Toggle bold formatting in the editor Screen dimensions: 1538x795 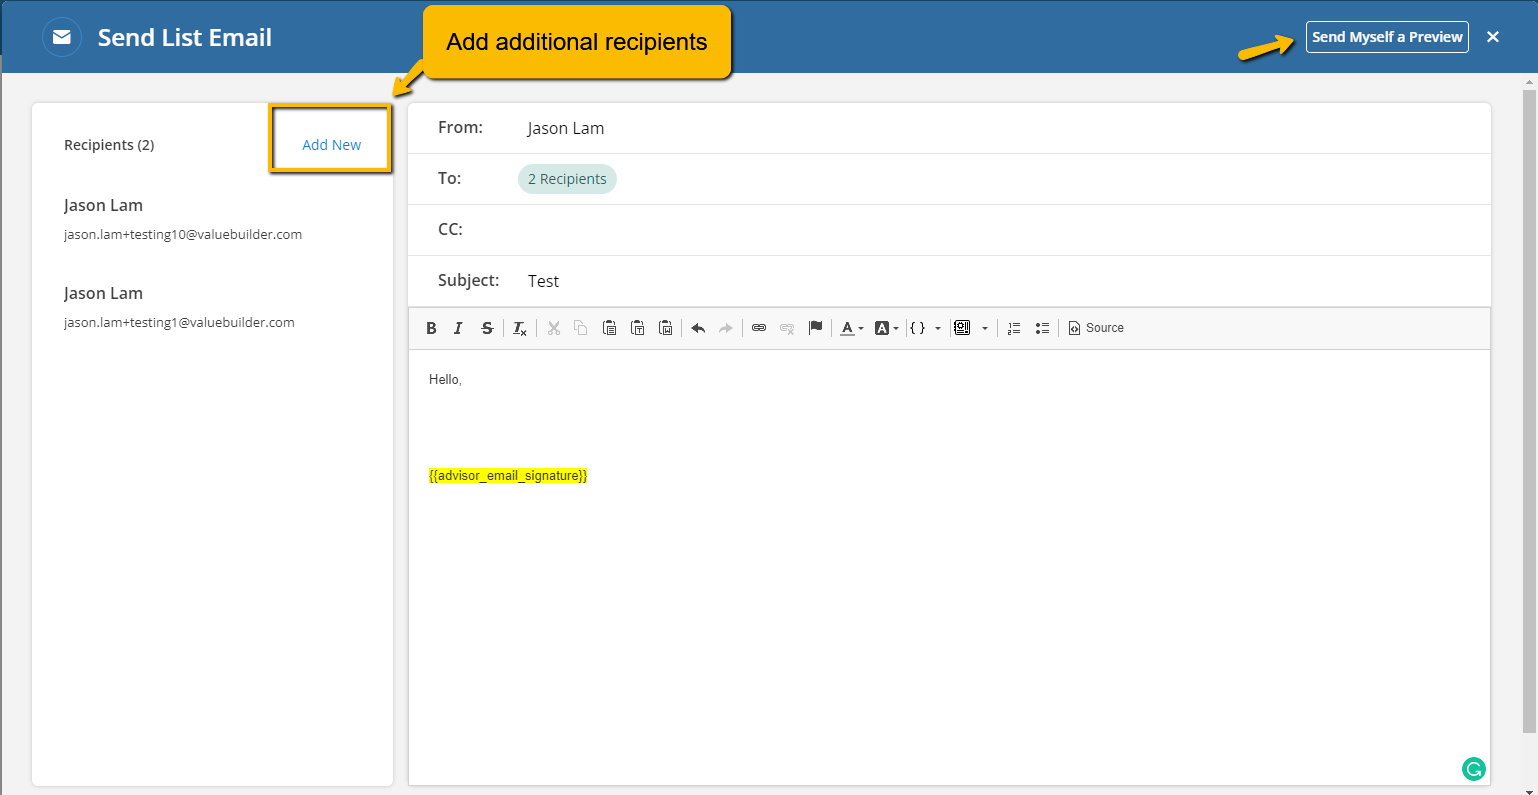coord(431,328)
